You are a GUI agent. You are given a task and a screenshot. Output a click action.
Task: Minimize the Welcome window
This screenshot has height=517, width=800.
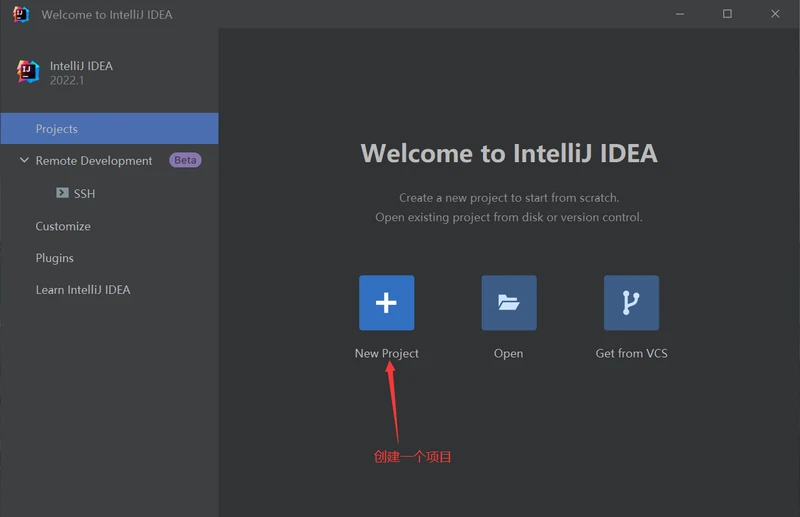click(680, 14)
